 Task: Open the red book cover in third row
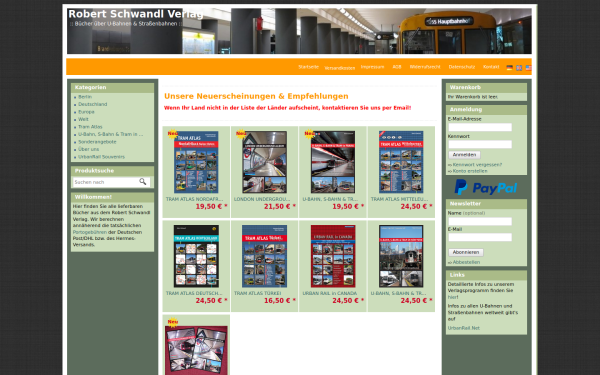coord(196,350)
